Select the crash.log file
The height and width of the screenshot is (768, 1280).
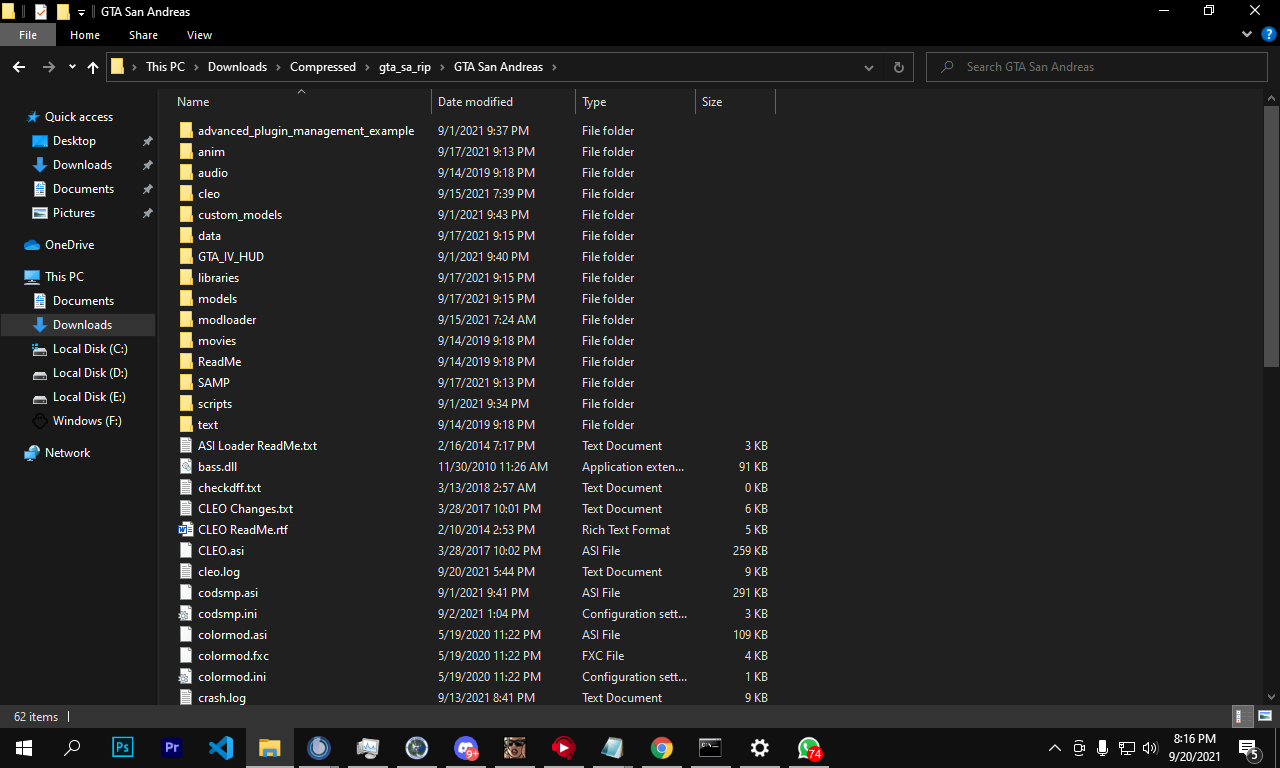(x=221, y=698)
